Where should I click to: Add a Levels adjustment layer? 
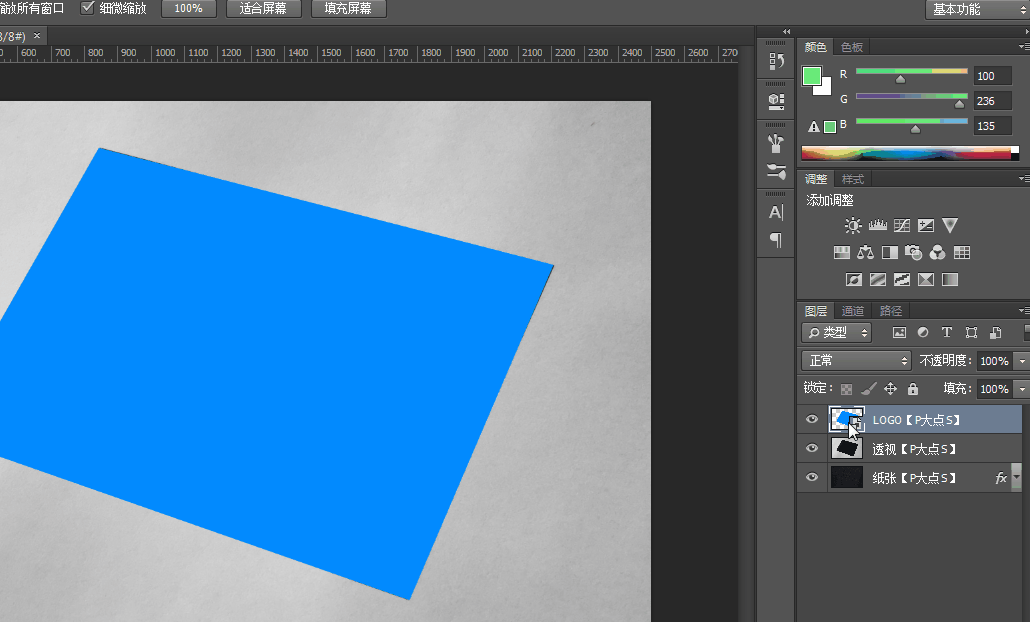pos(878,226)
